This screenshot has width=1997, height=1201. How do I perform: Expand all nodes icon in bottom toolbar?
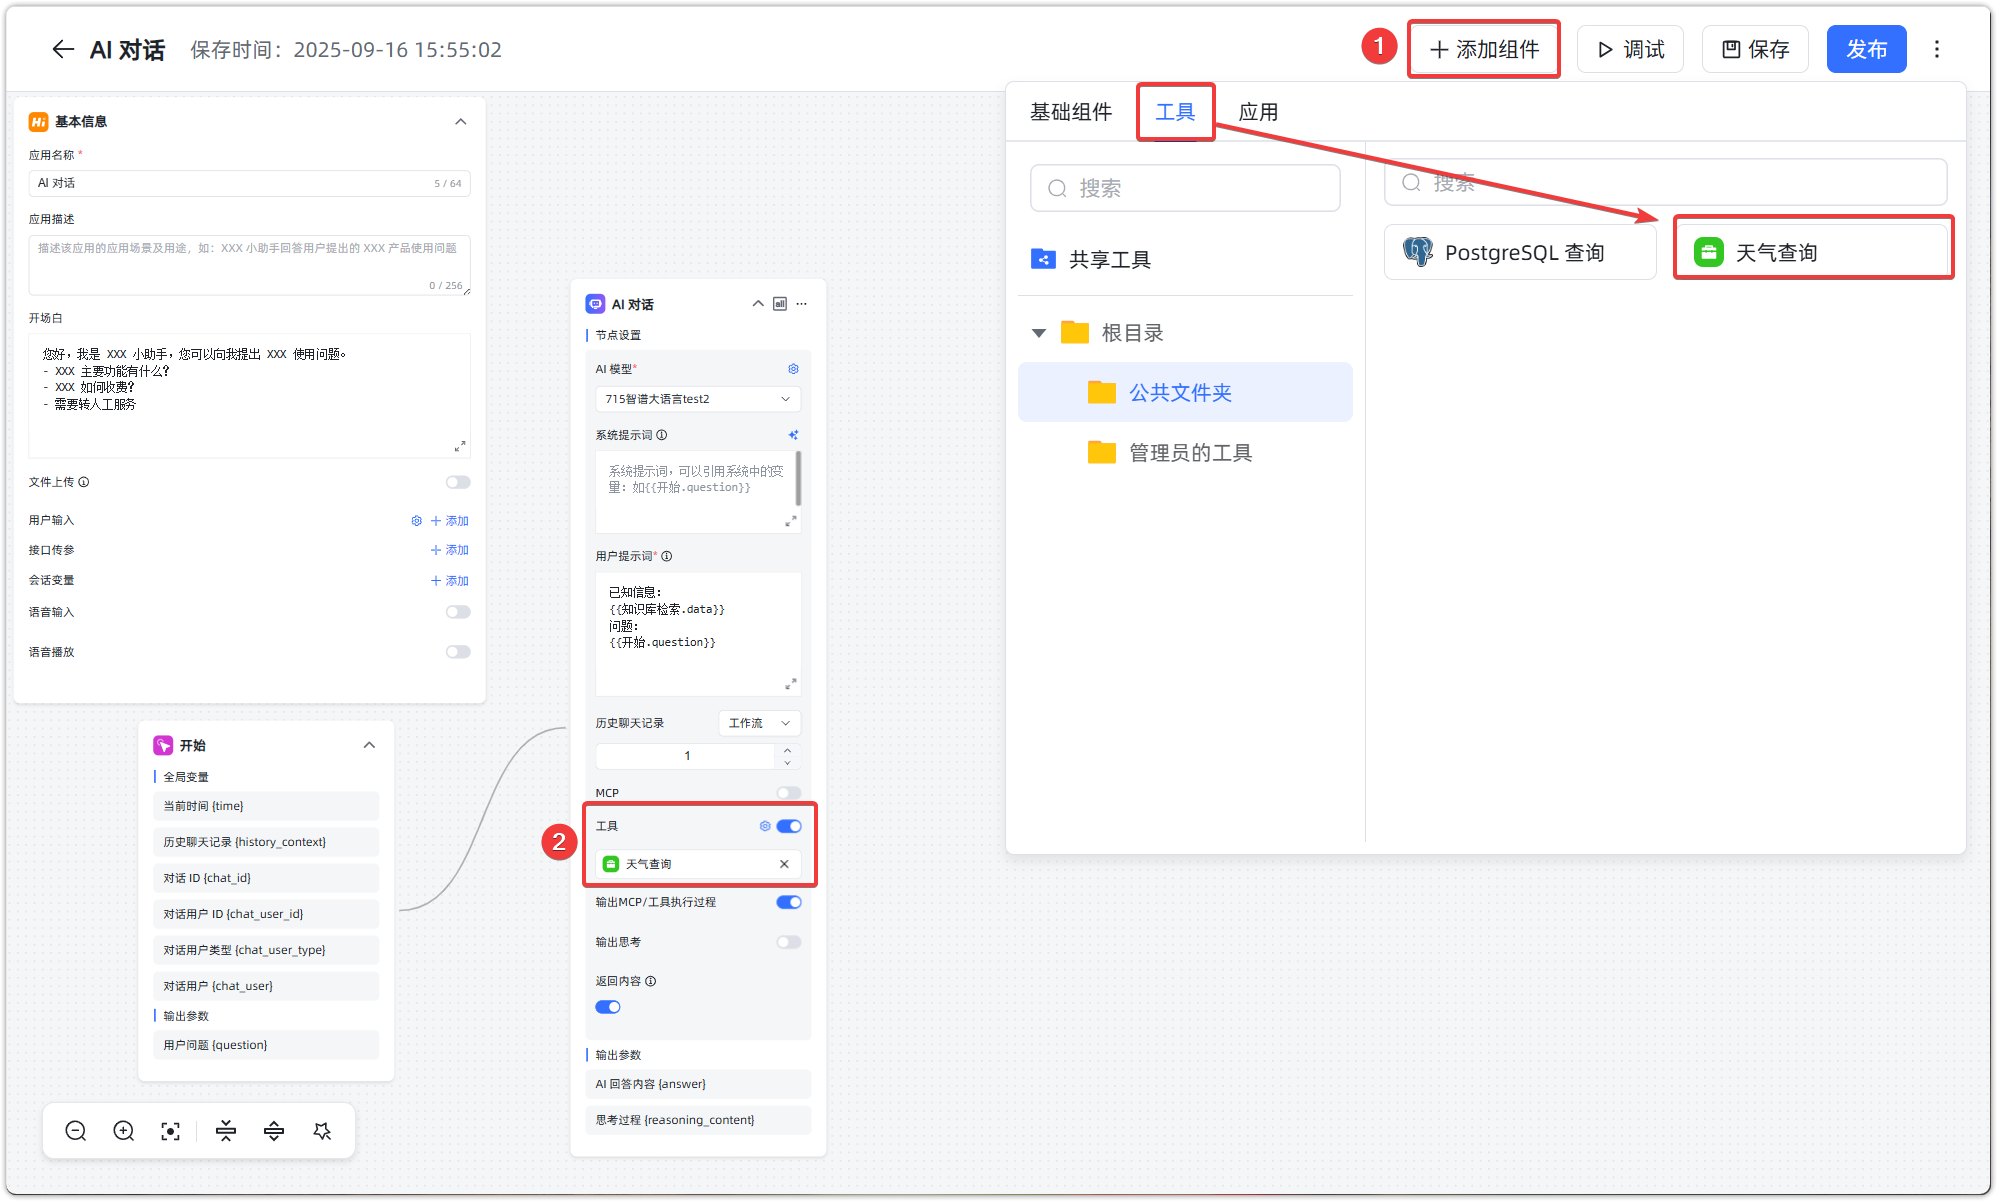[274, 1131]
